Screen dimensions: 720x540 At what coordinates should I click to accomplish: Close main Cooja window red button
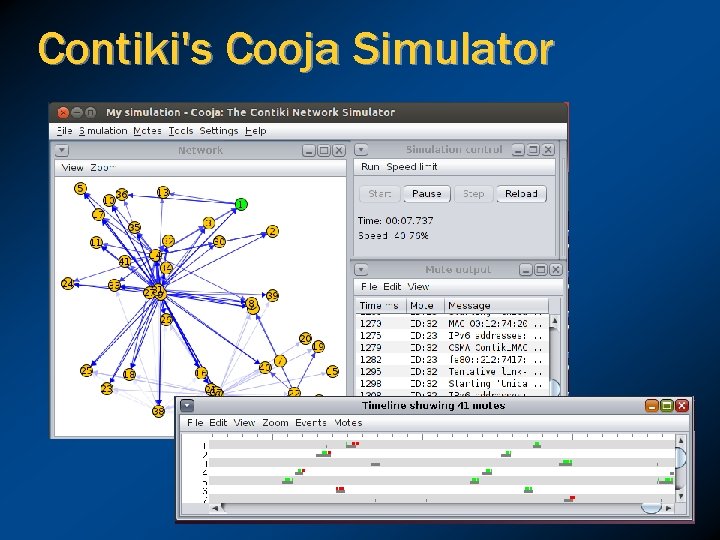[63, 112]
